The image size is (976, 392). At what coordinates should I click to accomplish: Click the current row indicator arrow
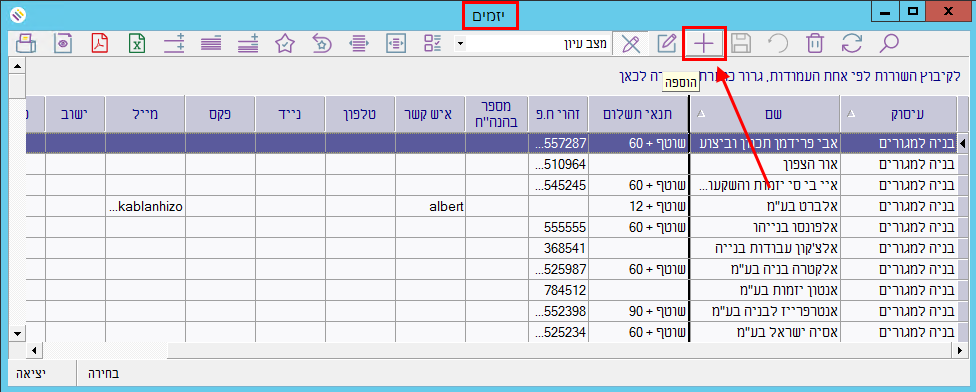click(x=962, y=144)
